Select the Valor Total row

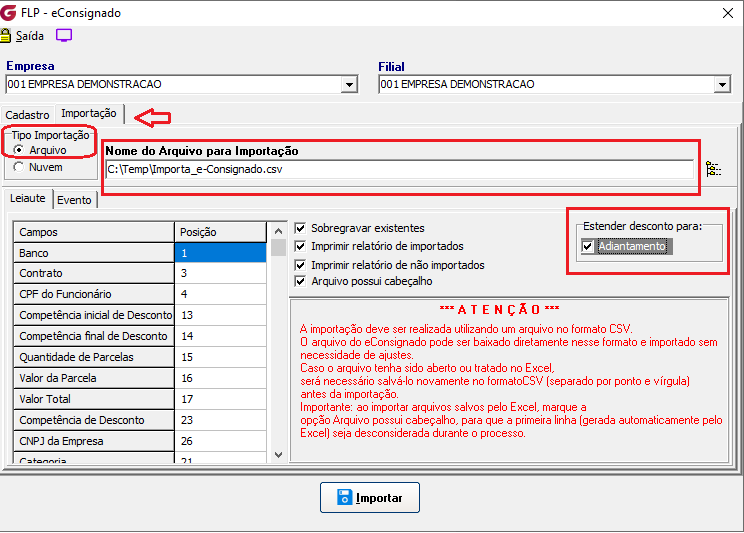click(93, 399)
